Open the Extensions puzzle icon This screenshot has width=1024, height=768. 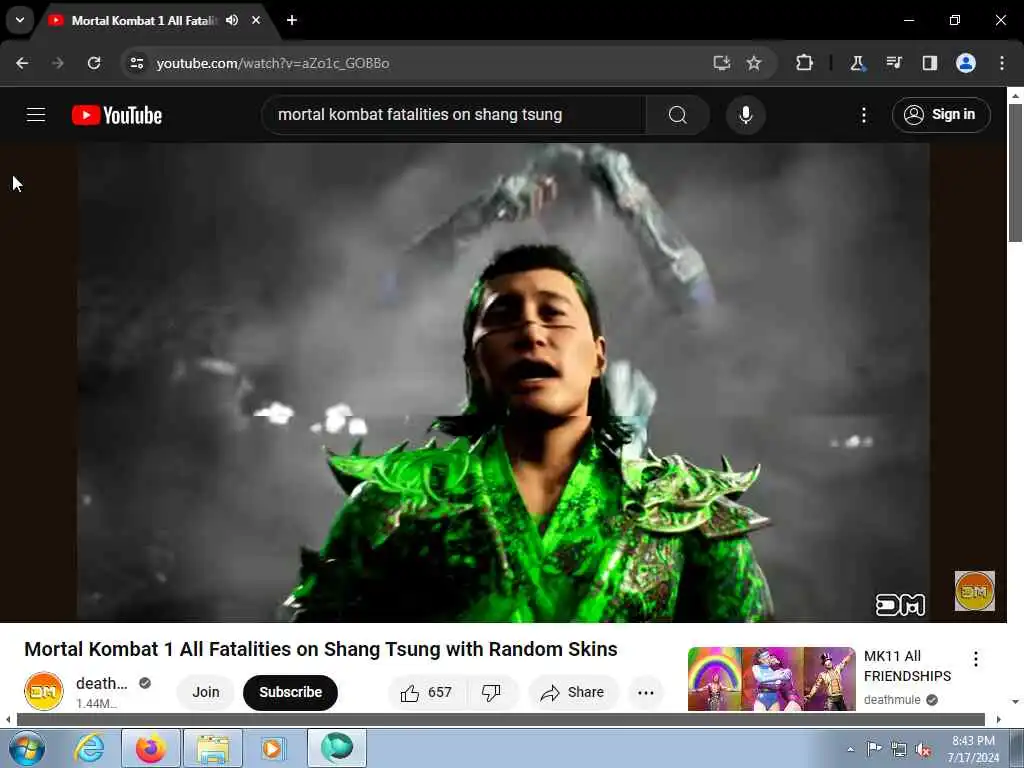(805, 63)
